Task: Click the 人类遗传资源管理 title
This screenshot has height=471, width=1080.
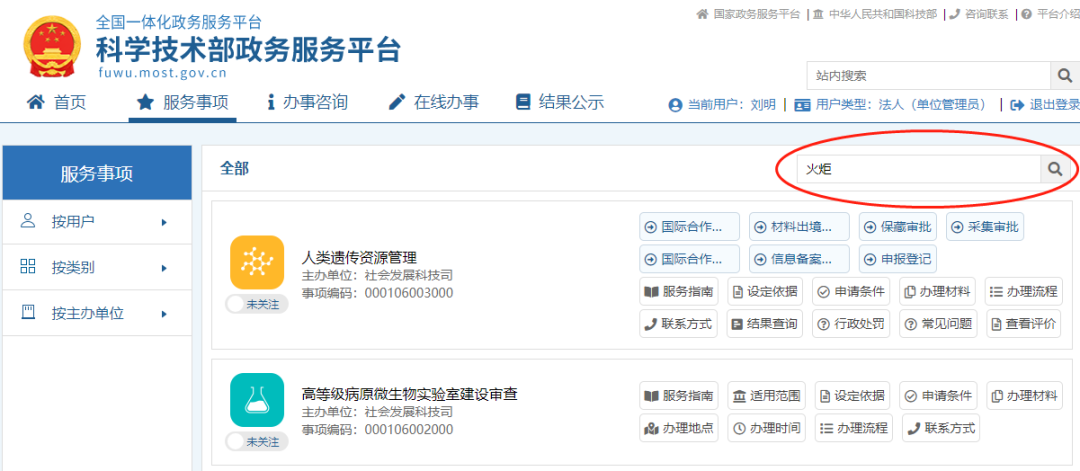Action: pyautogui.click(x=360, y=258)
